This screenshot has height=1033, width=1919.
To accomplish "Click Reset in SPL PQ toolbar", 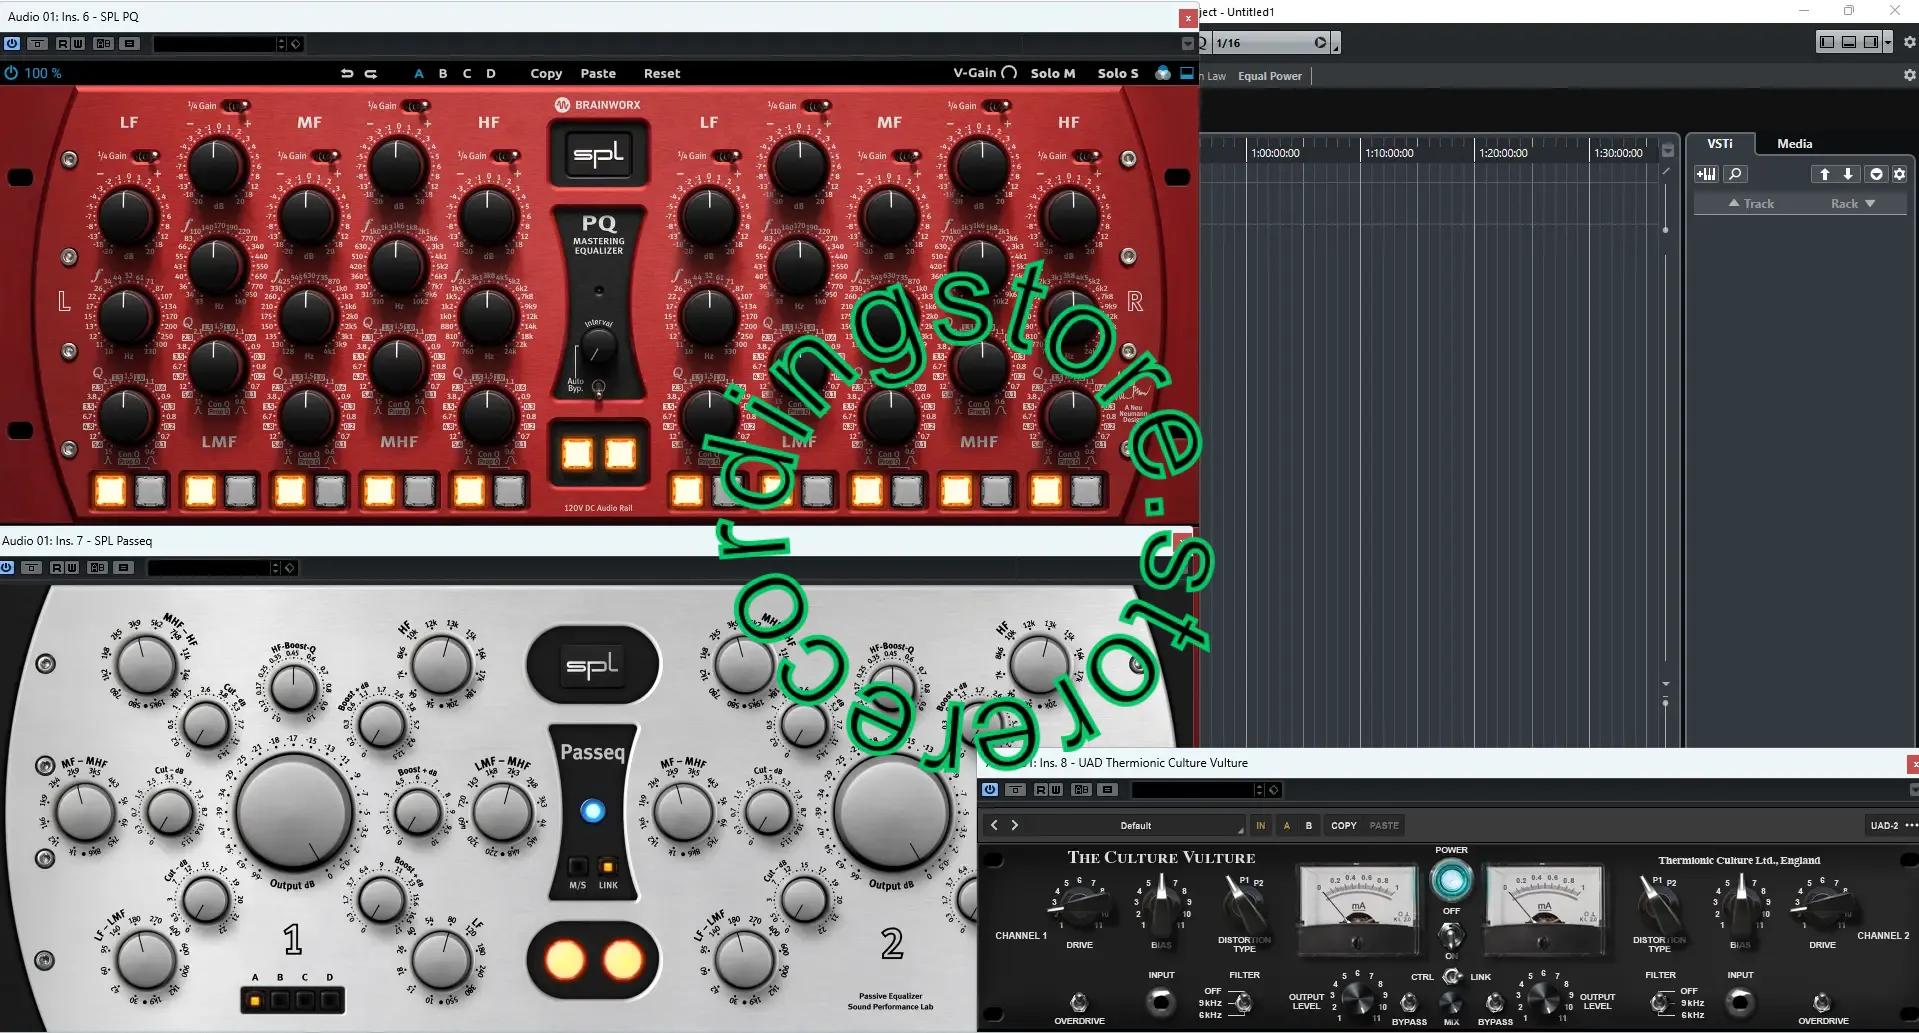I will pos(662,74).
